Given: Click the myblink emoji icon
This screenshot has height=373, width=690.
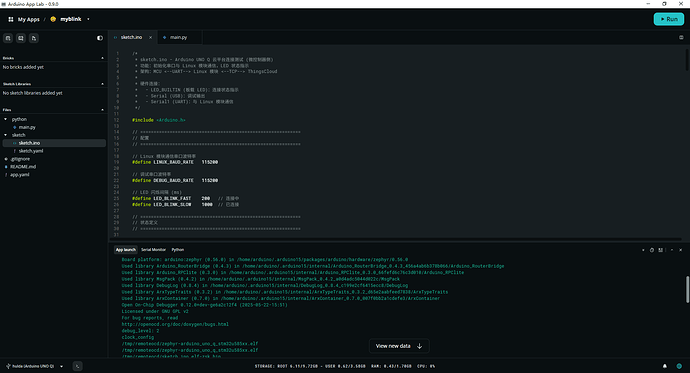Looking at the screenshot, I should (x=53, y=19).
